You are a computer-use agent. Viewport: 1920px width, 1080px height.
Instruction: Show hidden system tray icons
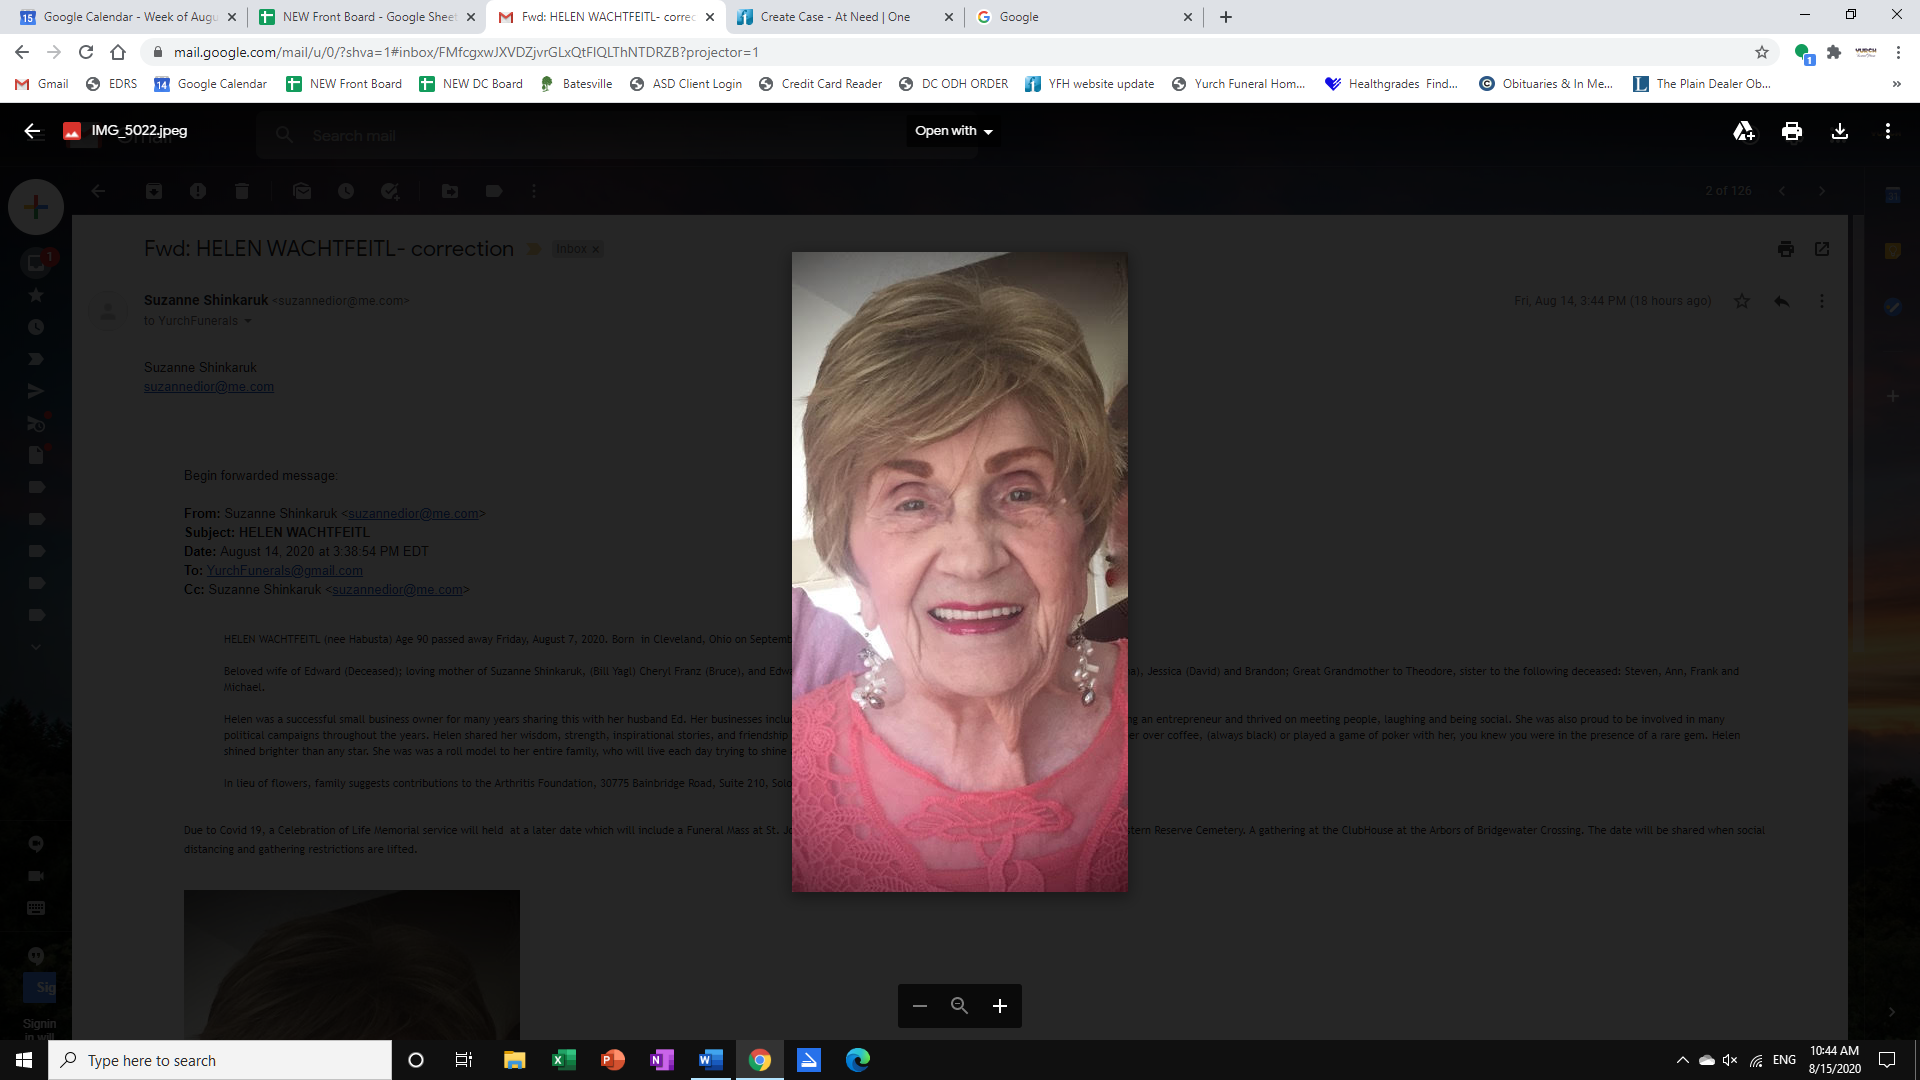(1682, 1060)
